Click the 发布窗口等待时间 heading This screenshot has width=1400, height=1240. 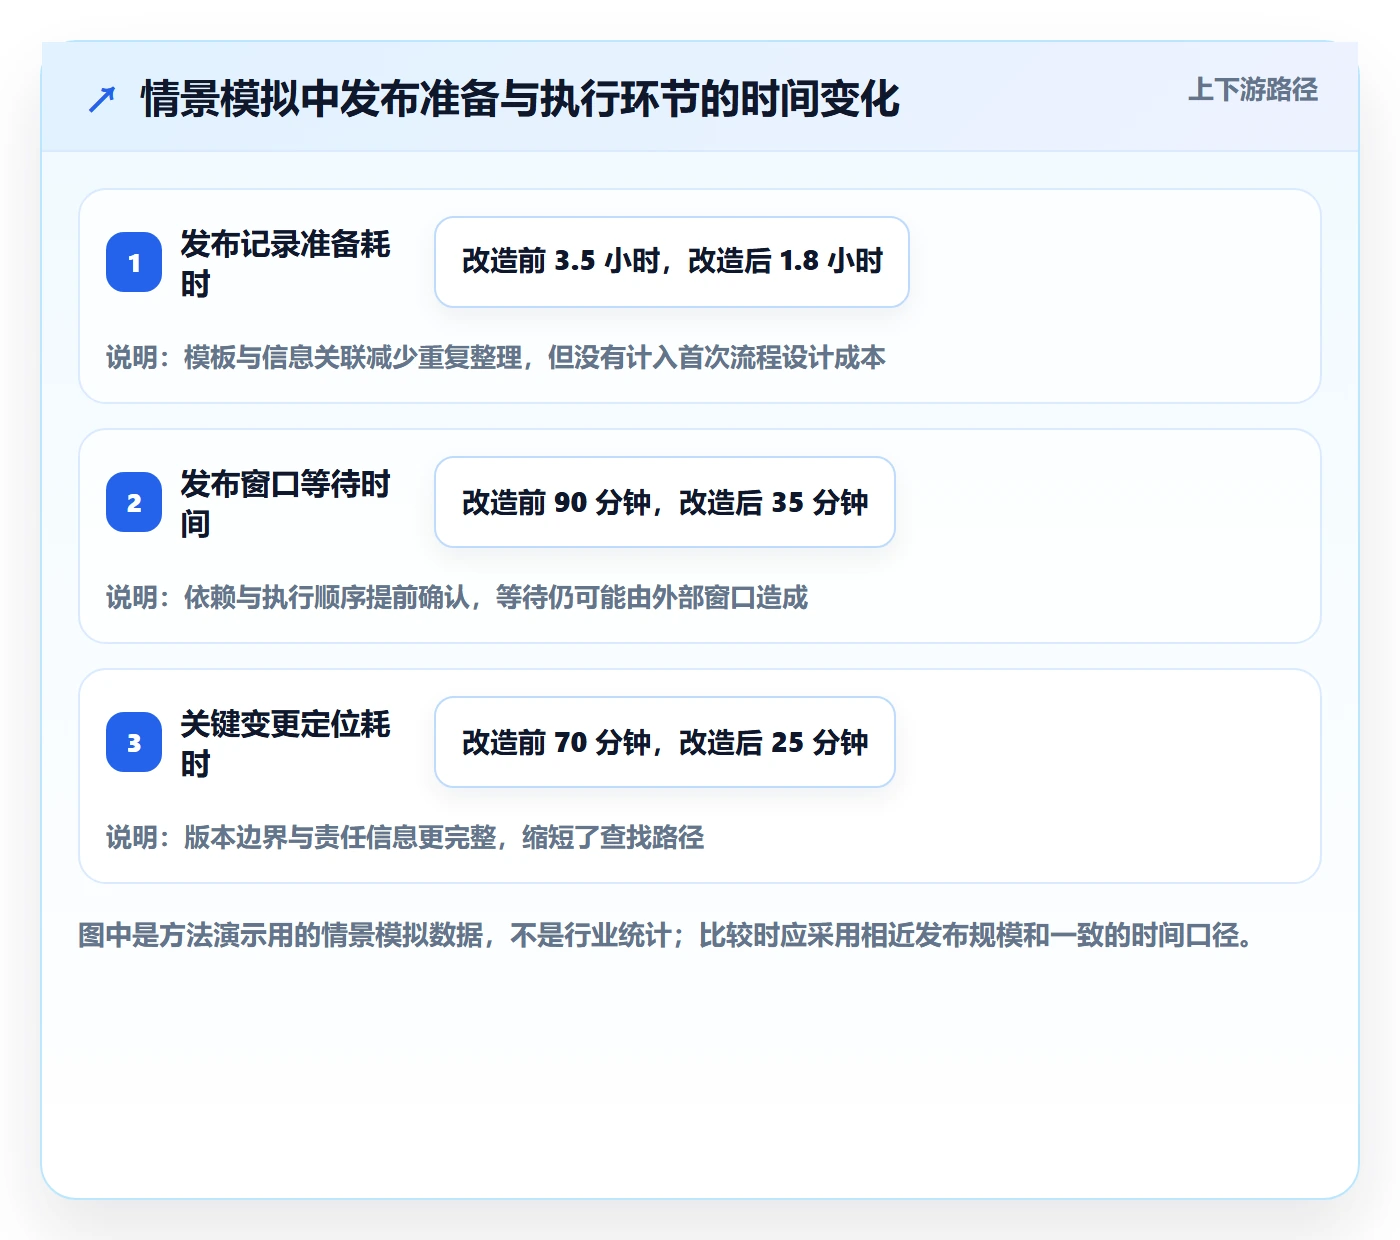pos(285,503)
